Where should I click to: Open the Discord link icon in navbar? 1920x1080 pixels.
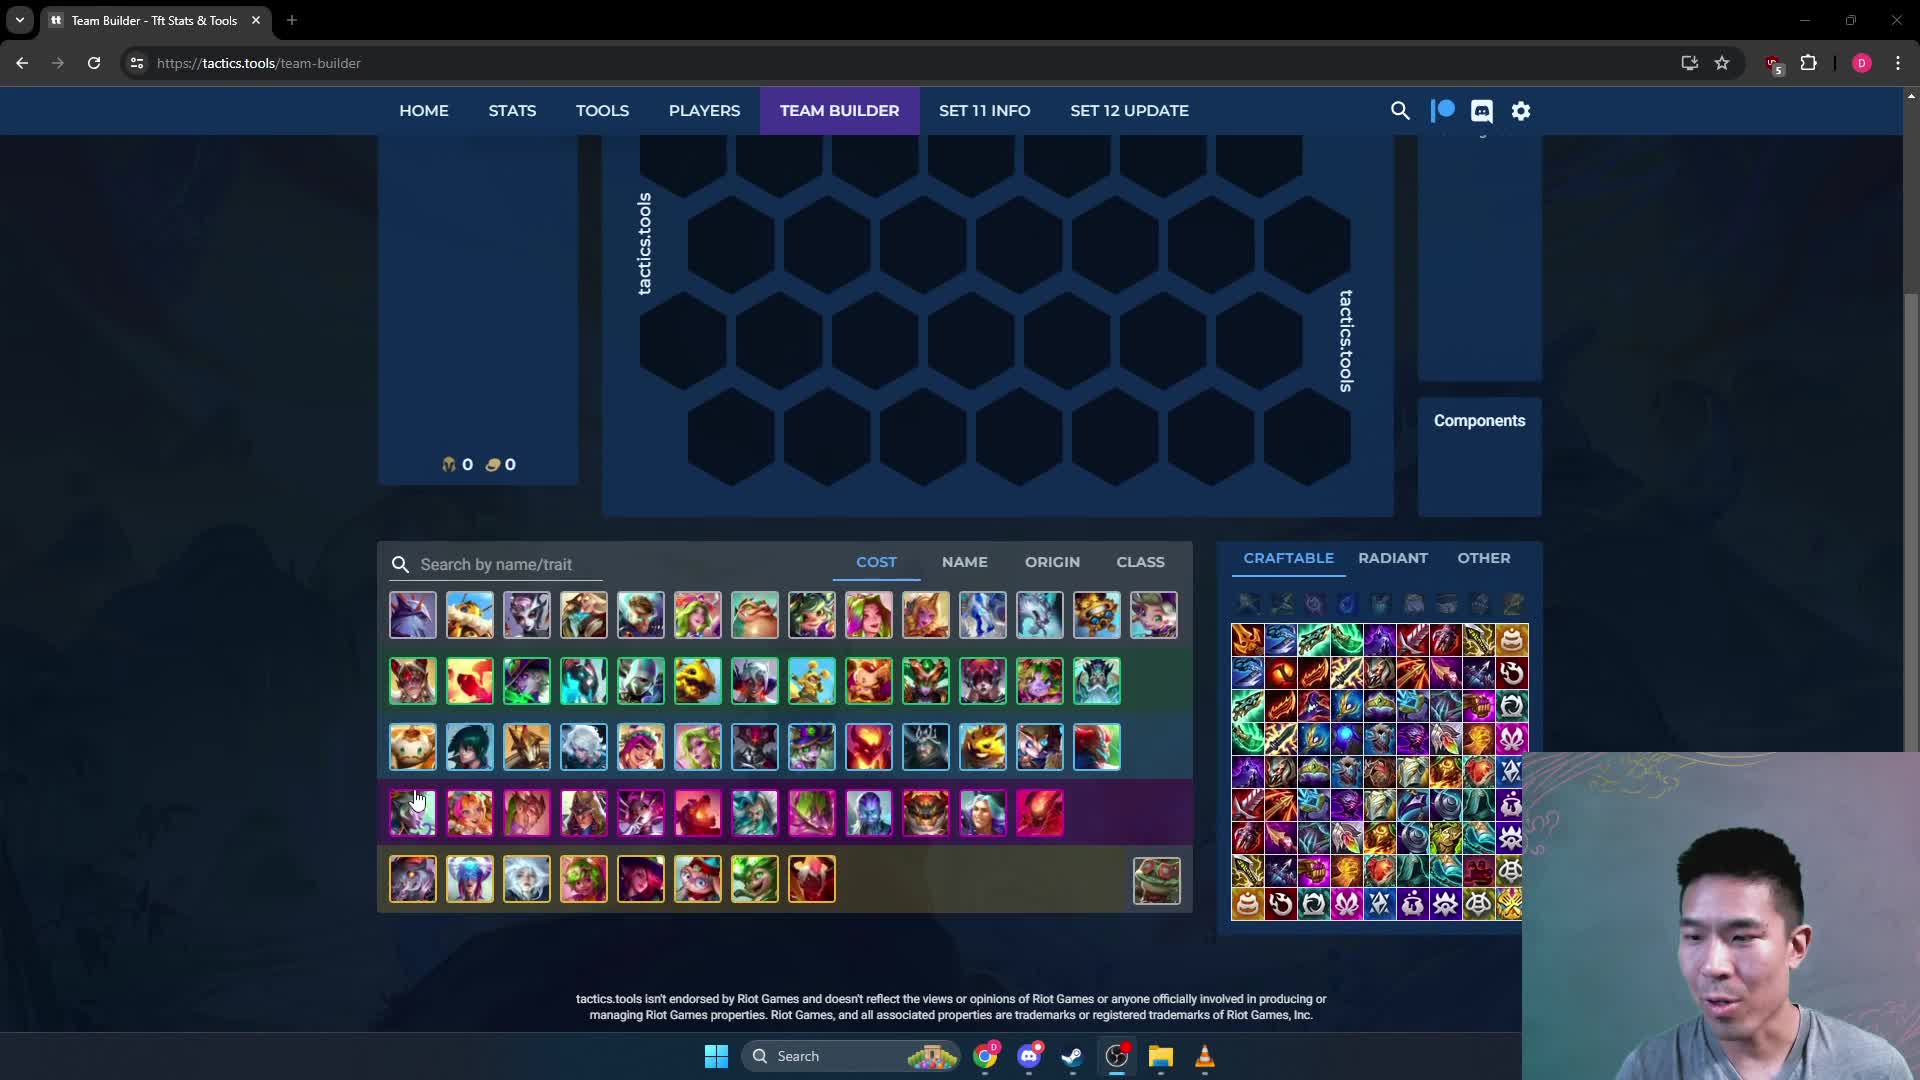(1482, 111)
